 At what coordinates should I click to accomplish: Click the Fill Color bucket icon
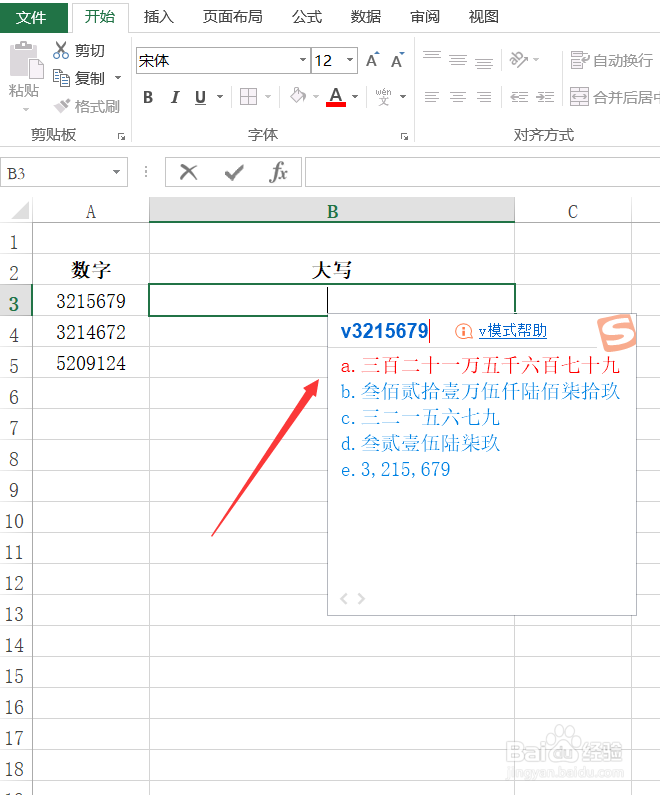[x=298, y=96]
